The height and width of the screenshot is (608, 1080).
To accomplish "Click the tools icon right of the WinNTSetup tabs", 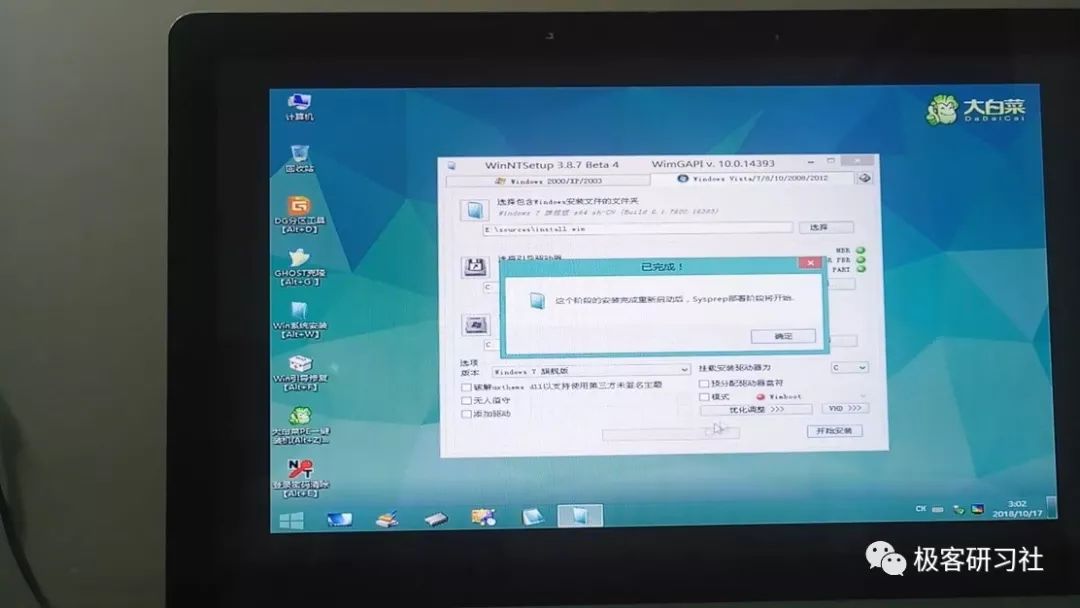I will pyautogui.click(x=864, y=178).
